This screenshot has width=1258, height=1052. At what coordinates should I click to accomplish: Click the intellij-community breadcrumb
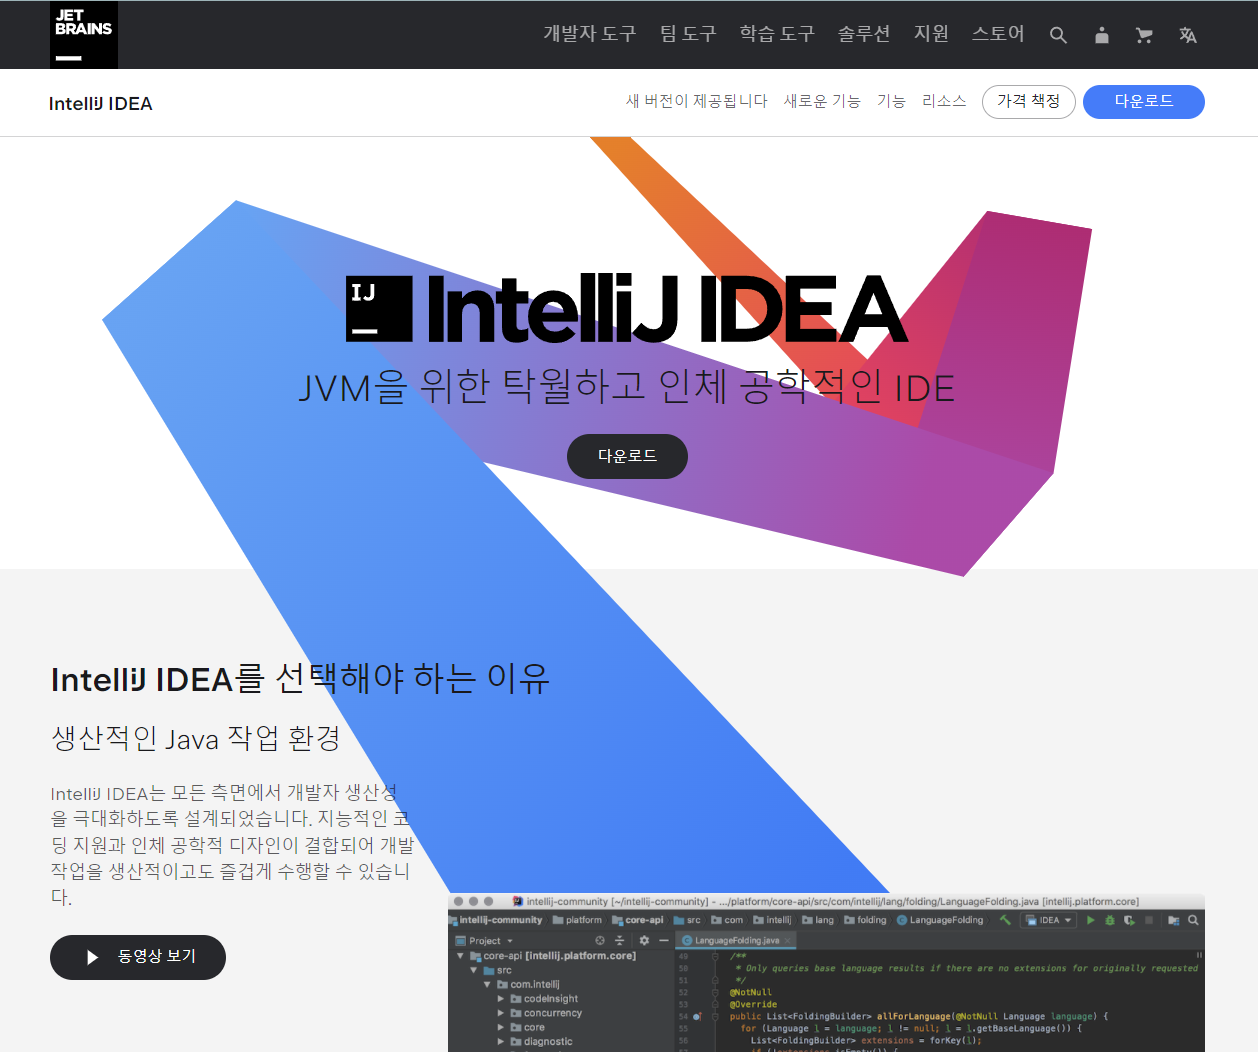click(x=497, y=920)
